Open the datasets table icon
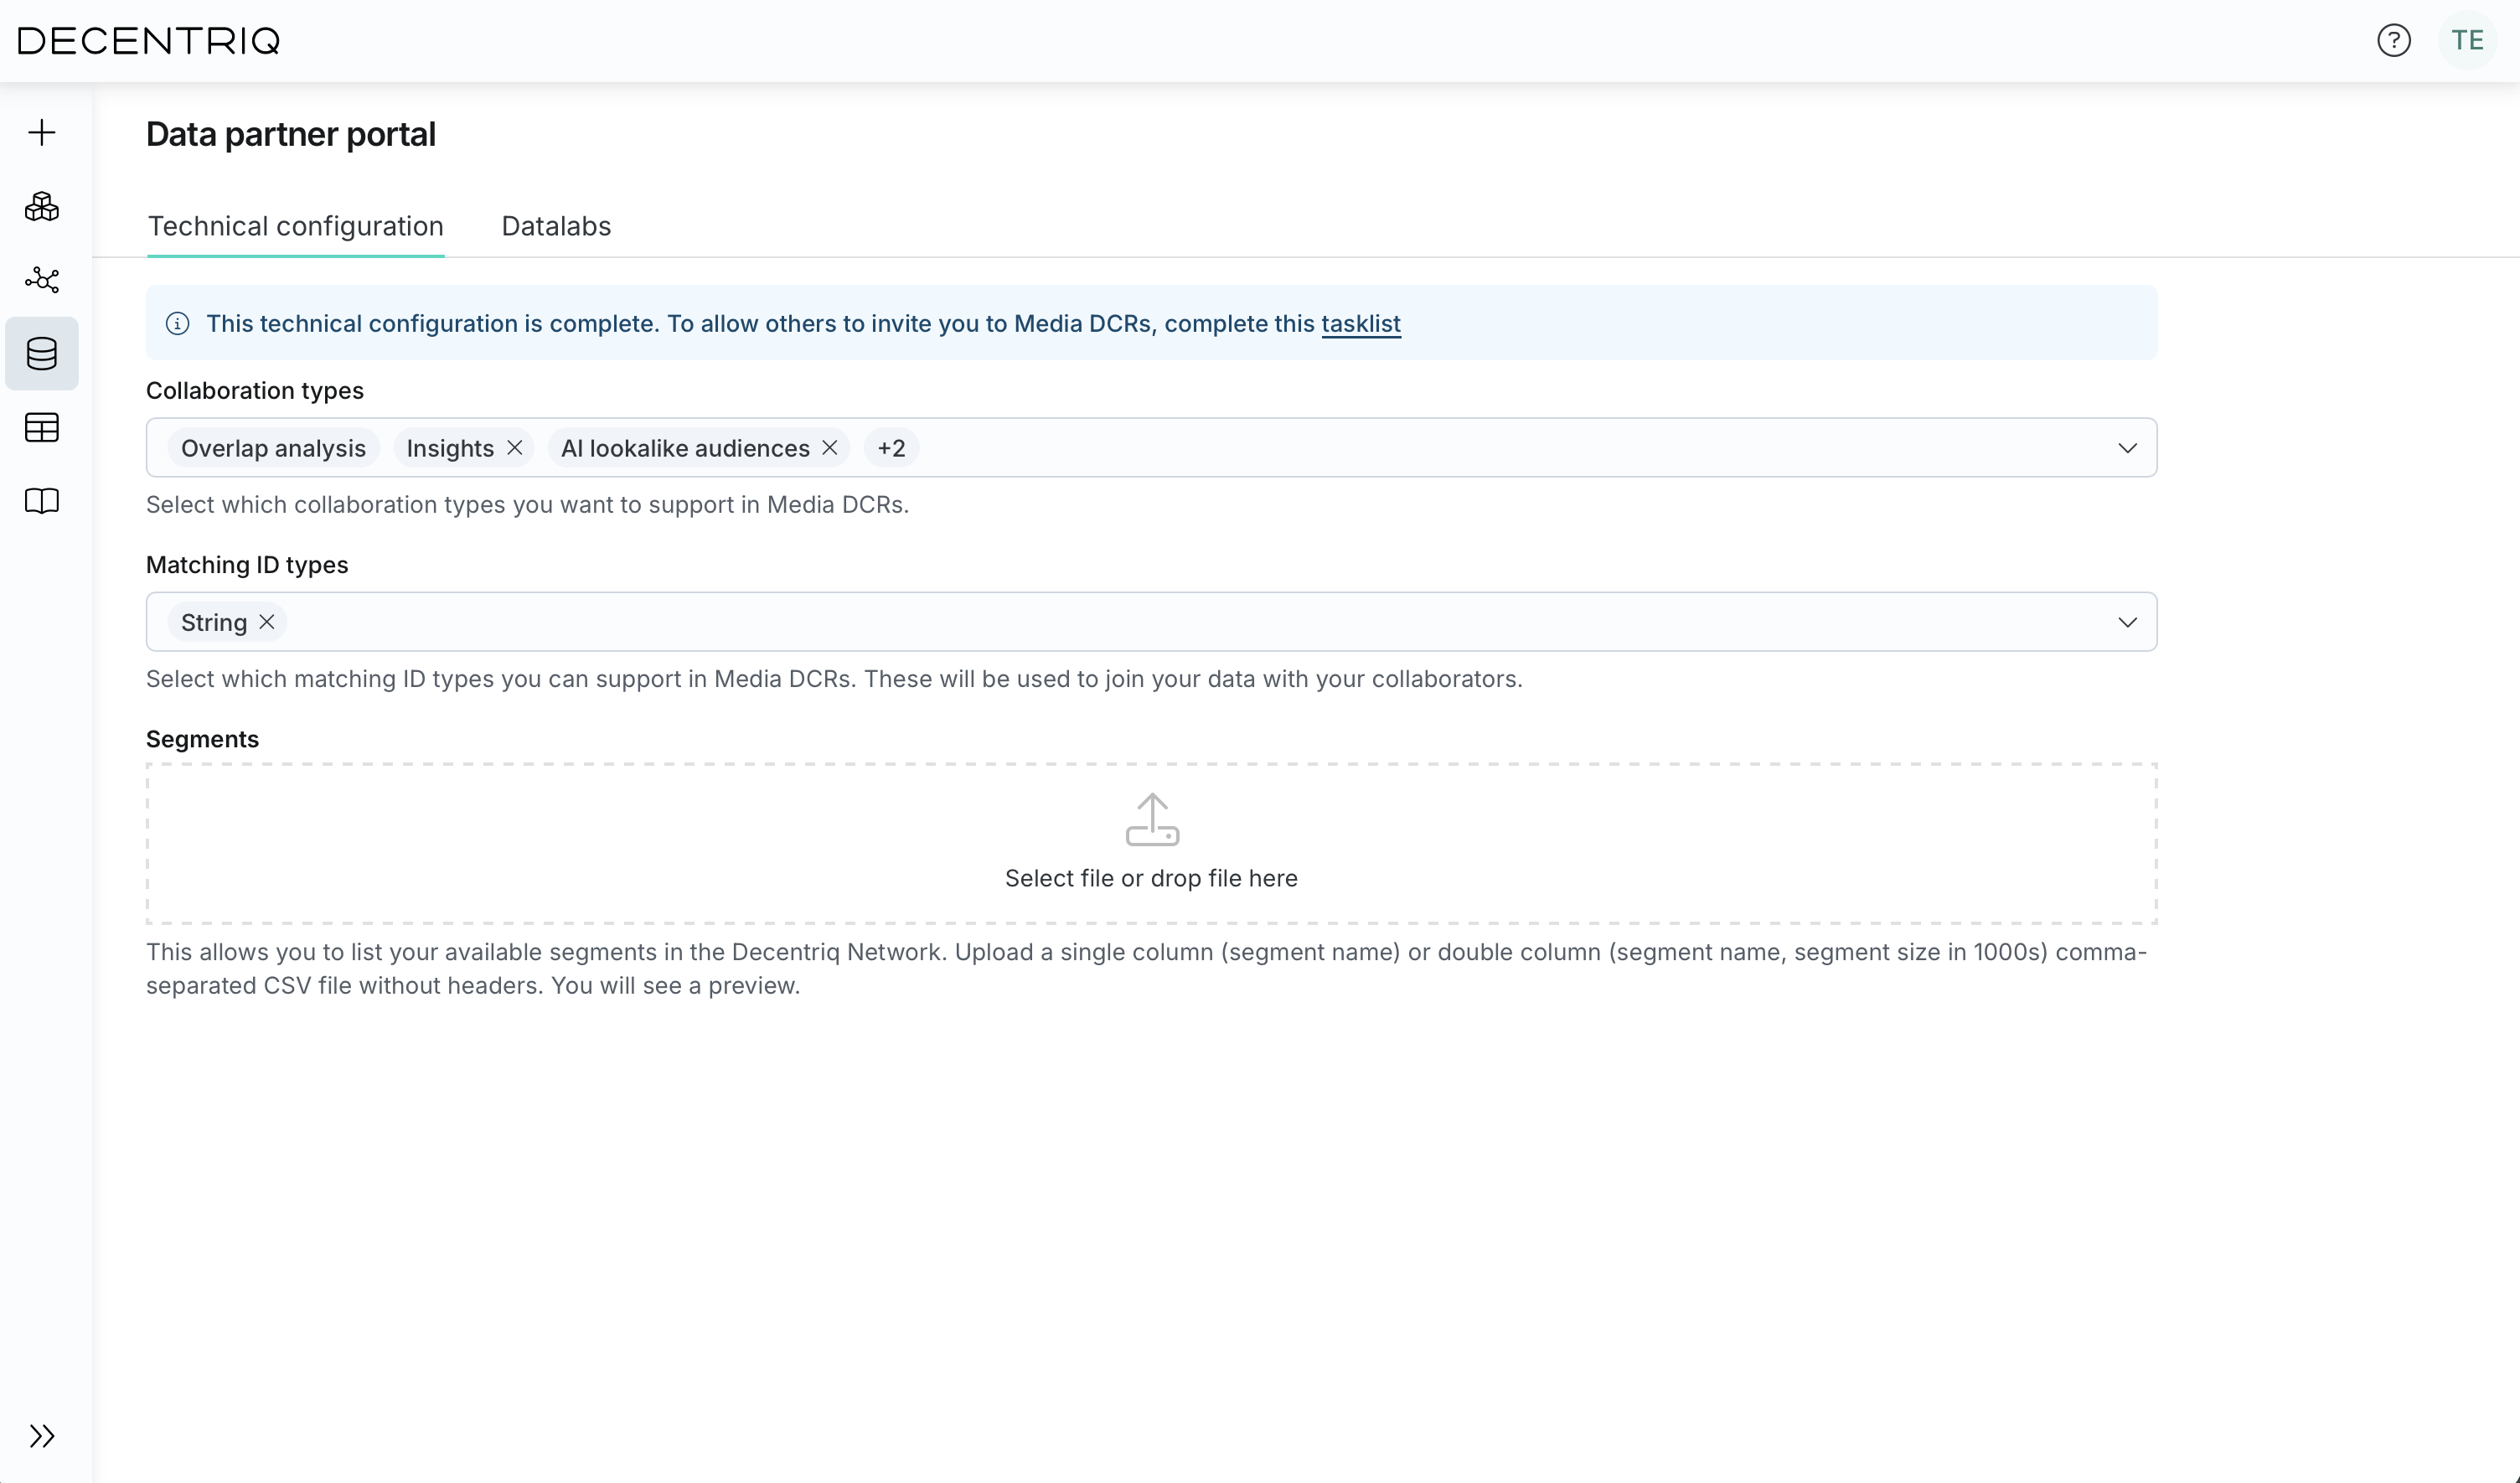The image size is (2520, 1483). coord(42,428)
